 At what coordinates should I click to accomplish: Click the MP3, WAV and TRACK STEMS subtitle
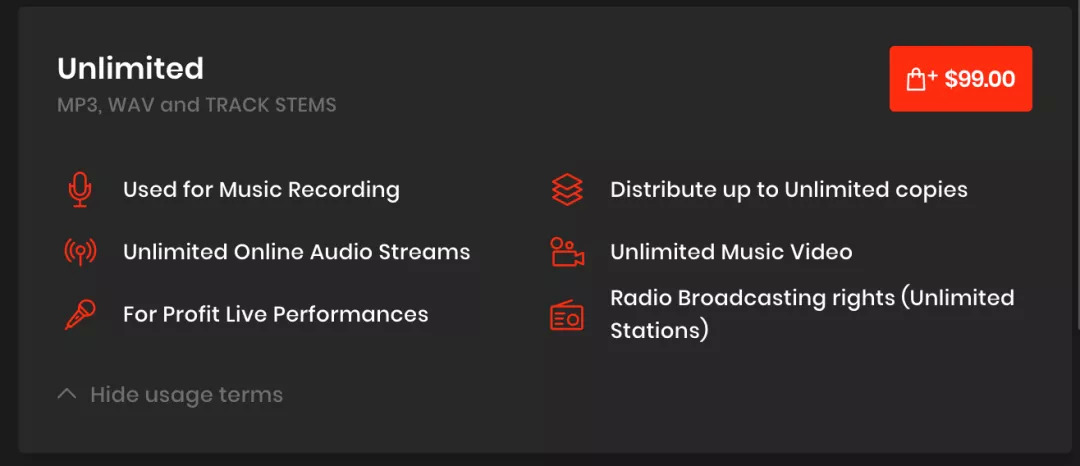pos(196,105)
